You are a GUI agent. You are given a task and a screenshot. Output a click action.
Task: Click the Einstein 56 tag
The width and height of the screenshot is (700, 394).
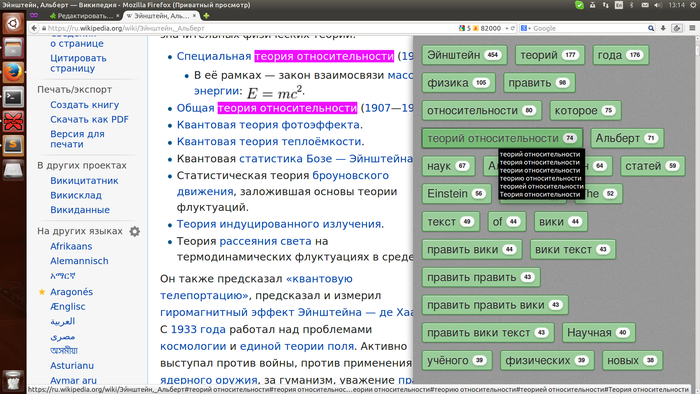(x=457, y=193)
